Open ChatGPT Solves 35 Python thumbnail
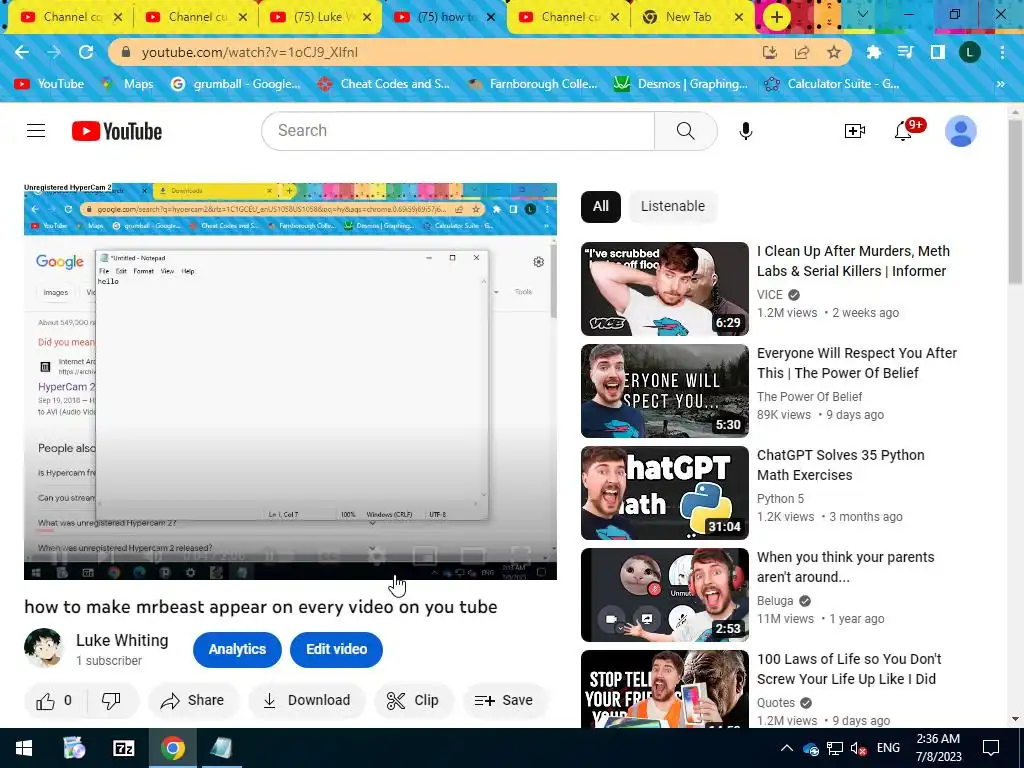 coord(665,493)
